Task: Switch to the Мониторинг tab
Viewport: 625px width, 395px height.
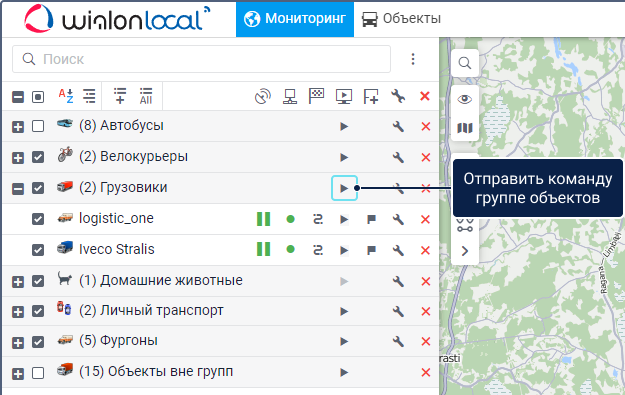Action: pos(295,19)
